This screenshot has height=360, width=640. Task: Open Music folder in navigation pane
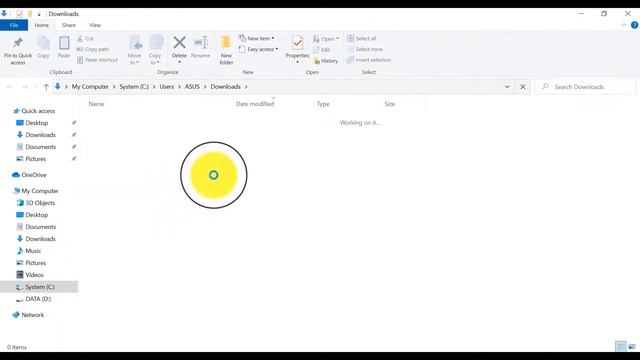pyautogui.click(x=33, y=251)
